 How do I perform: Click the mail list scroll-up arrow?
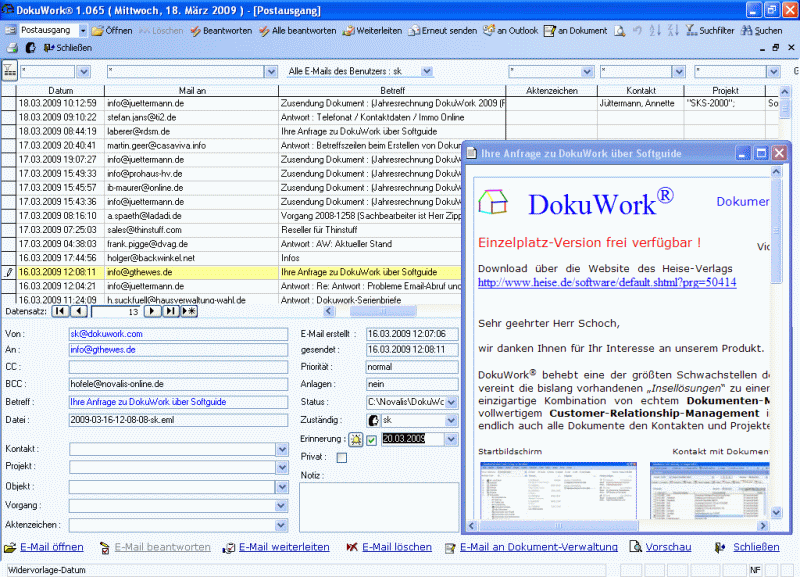785,92
